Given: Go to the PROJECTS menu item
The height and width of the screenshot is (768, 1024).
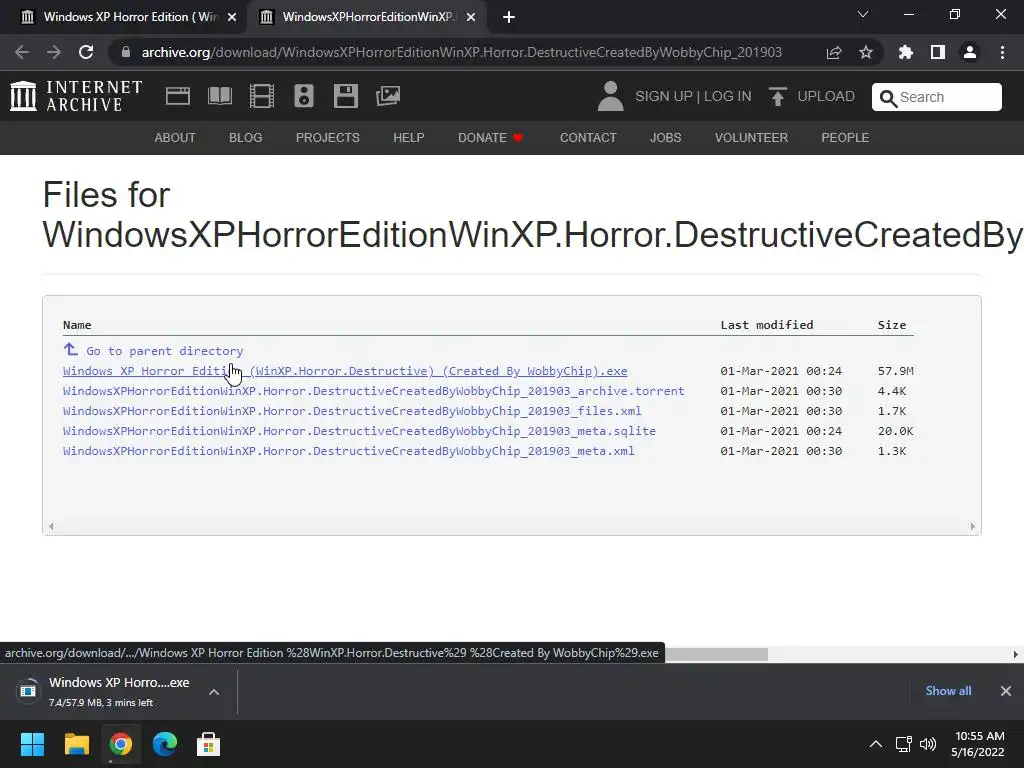Looking at the screenshot, I should coord(328,138).
